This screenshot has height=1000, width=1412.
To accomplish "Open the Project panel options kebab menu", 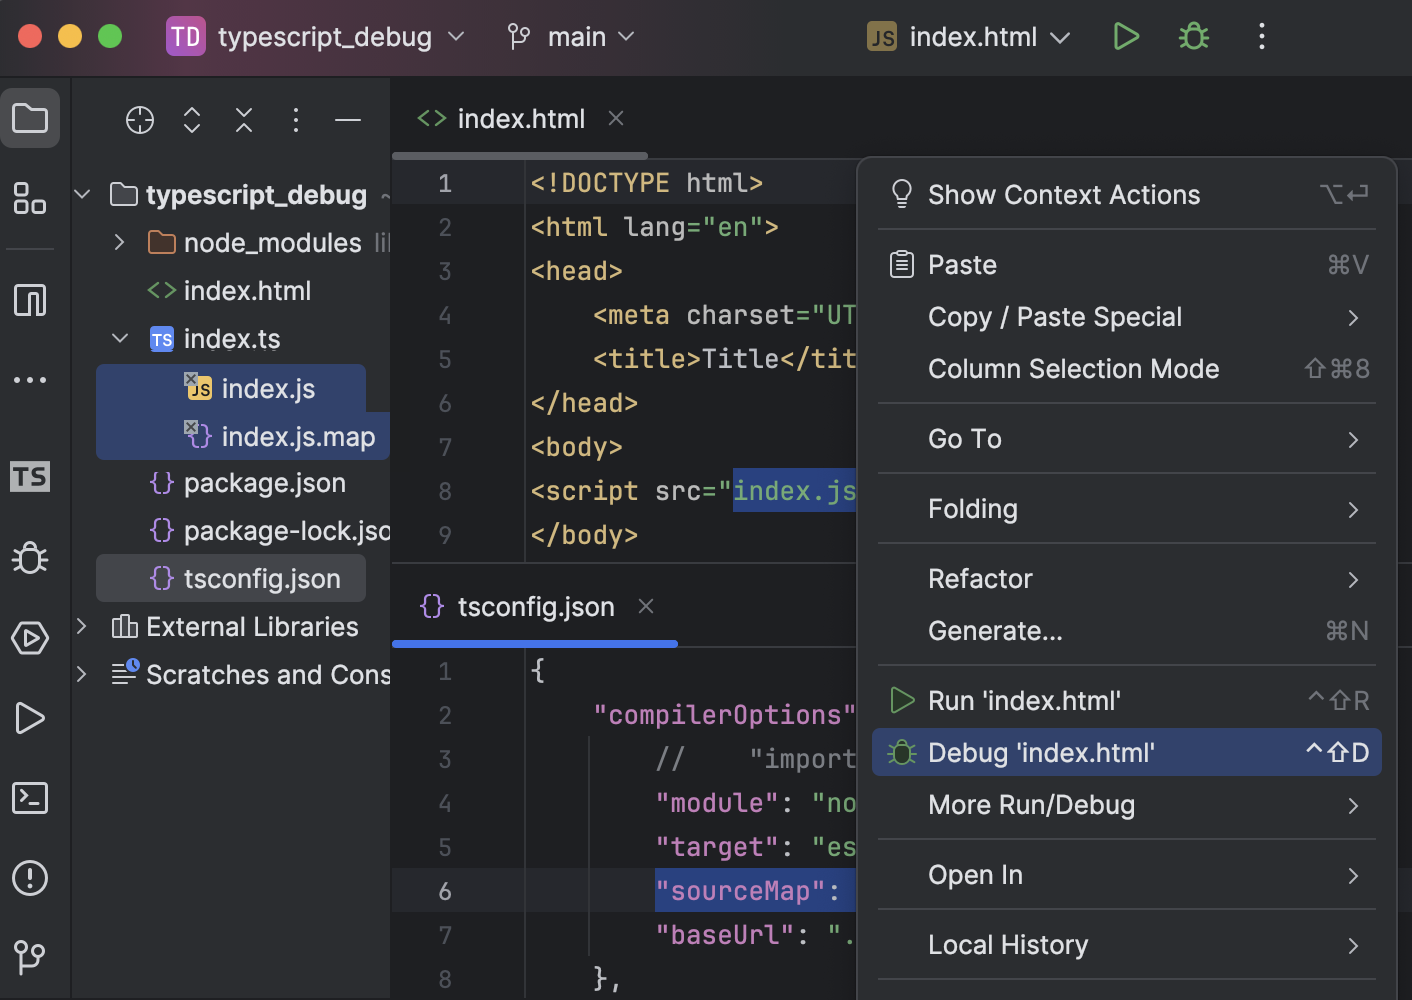I will coord(295,120).
